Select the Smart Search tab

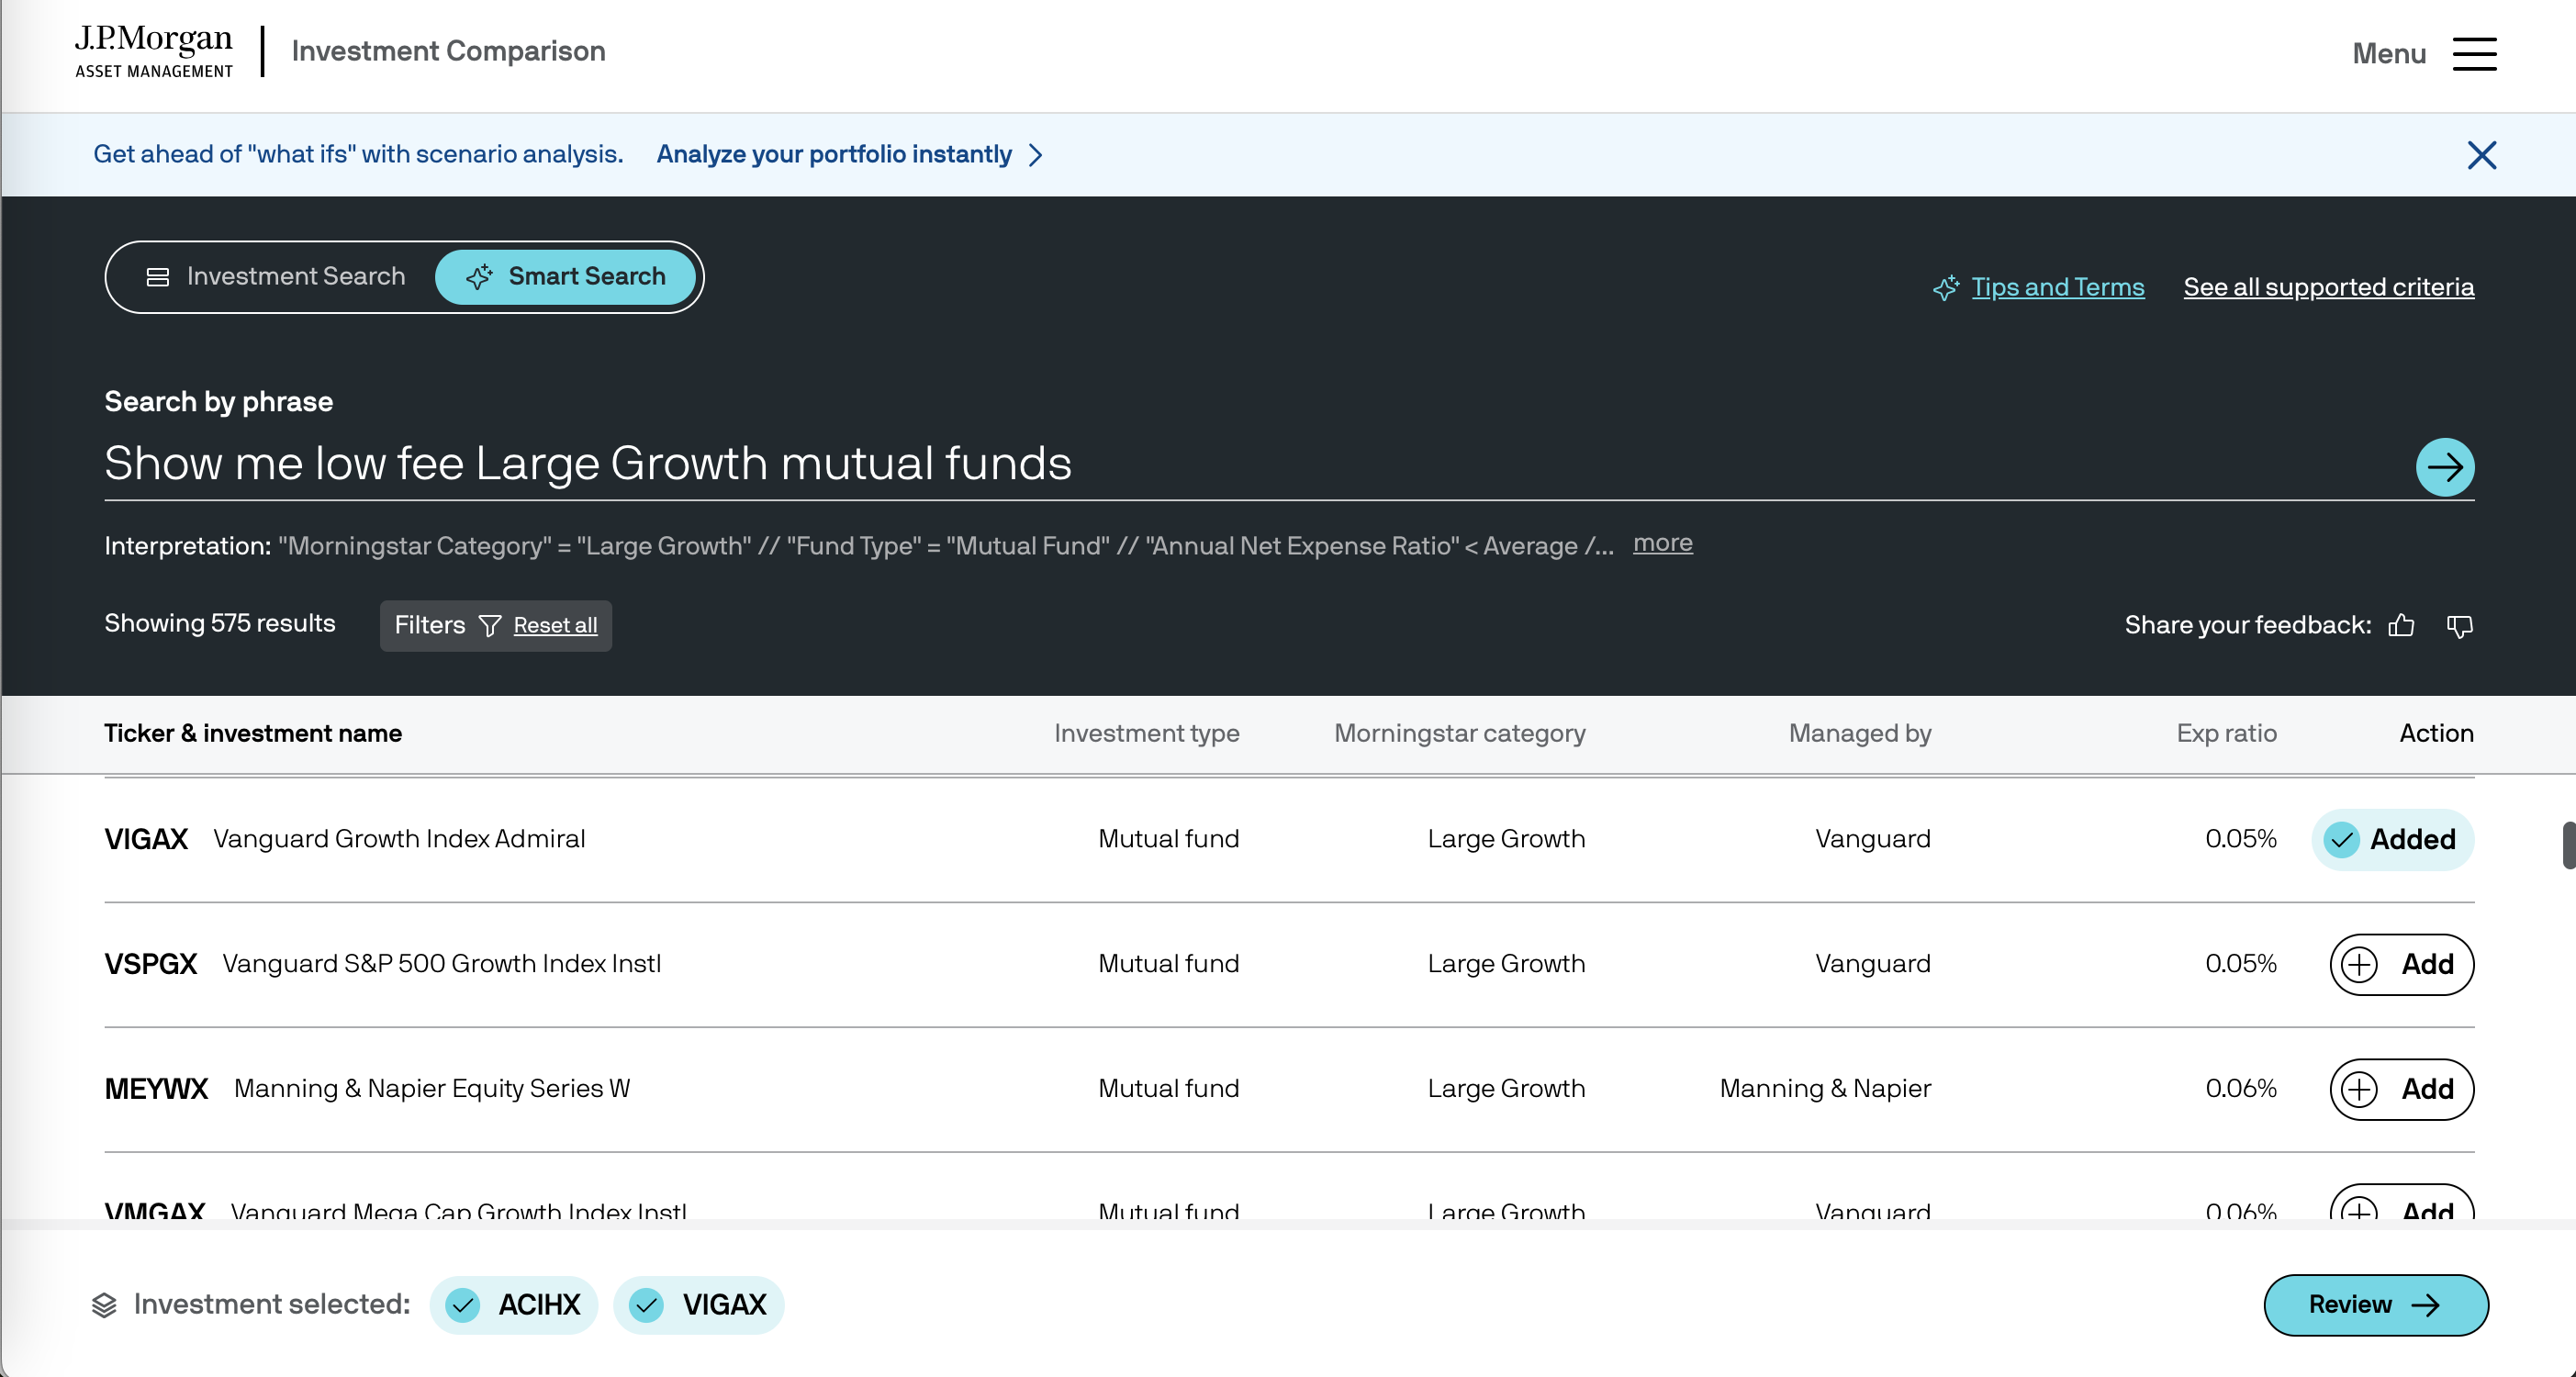[566, 277]
